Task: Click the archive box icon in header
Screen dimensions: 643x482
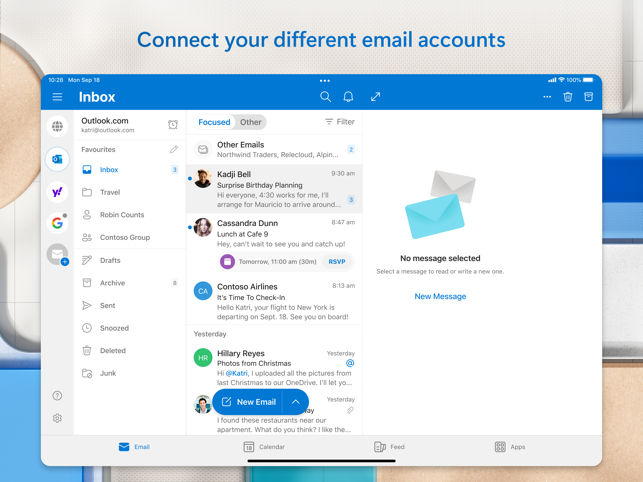Action: 588,97
